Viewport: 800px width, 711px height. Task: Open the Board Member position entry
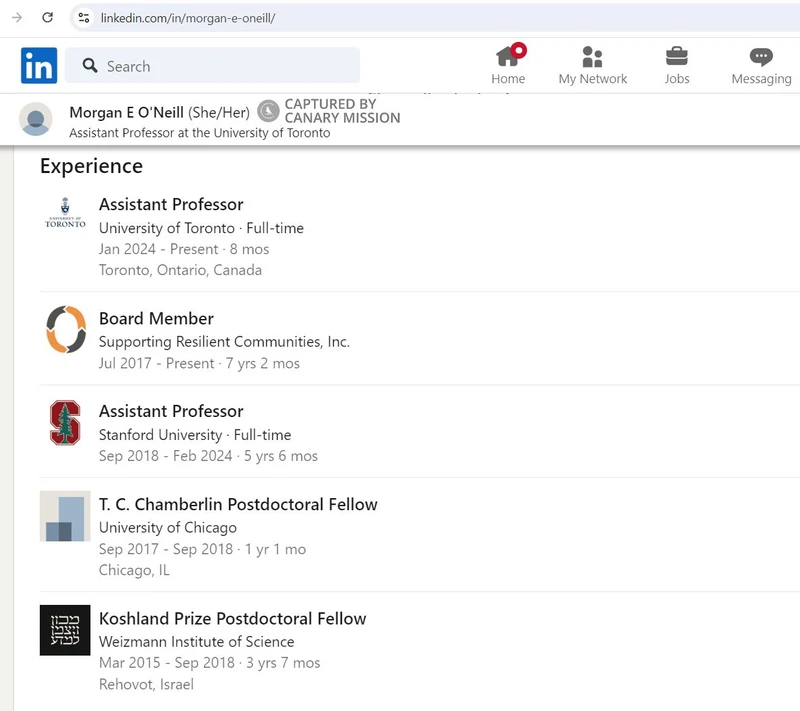(x=155, y=319)
